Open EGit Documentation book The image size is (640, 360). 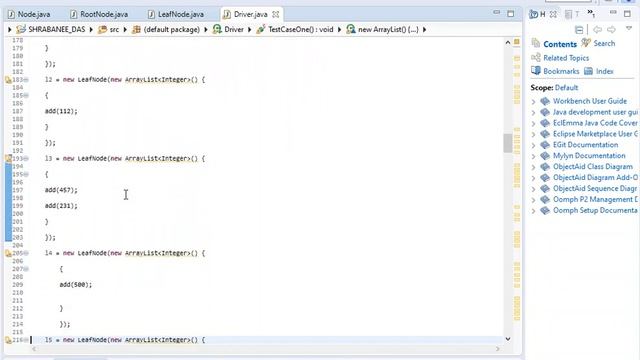coord(585,145)
